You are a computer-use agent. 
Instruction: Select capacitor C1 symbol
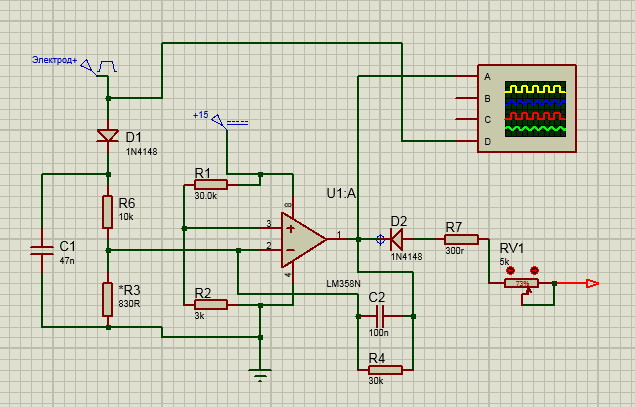41,250
